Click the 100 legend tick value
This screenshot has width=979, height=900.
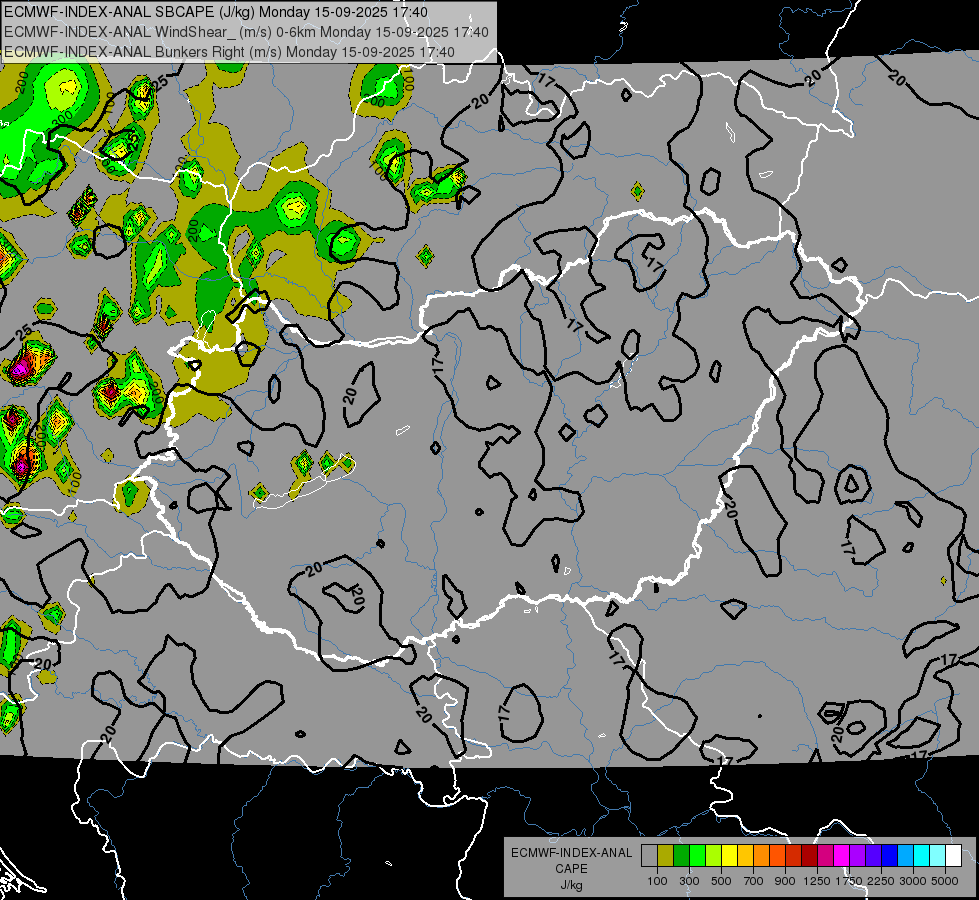tap(657, 881)
